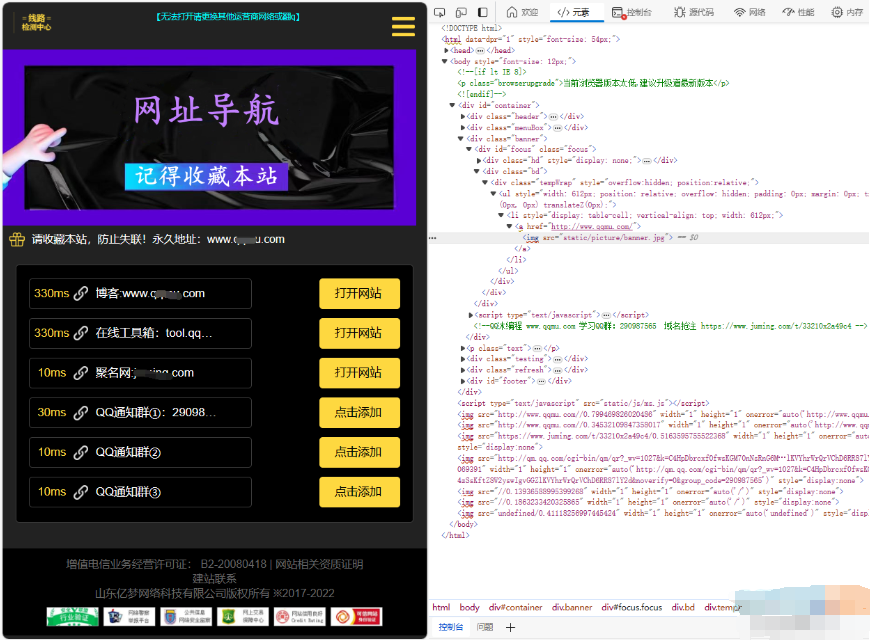Select div.bd in breadcrumb bar
The height and width of the screenshot is (640, 872).
coord(683,608)
